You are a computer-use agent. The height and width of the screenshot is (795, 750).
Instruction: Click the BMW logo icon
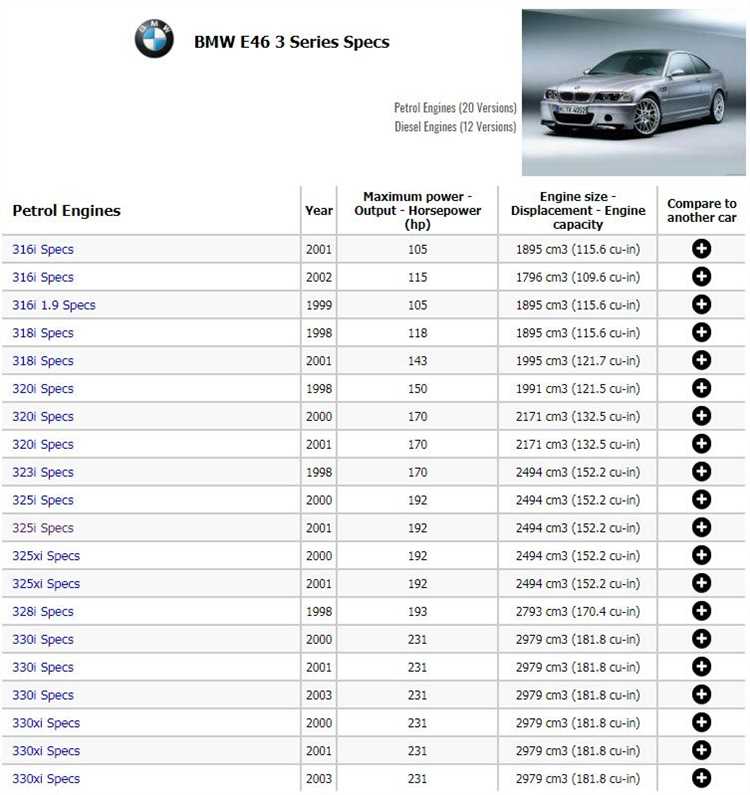coord(154,39)
